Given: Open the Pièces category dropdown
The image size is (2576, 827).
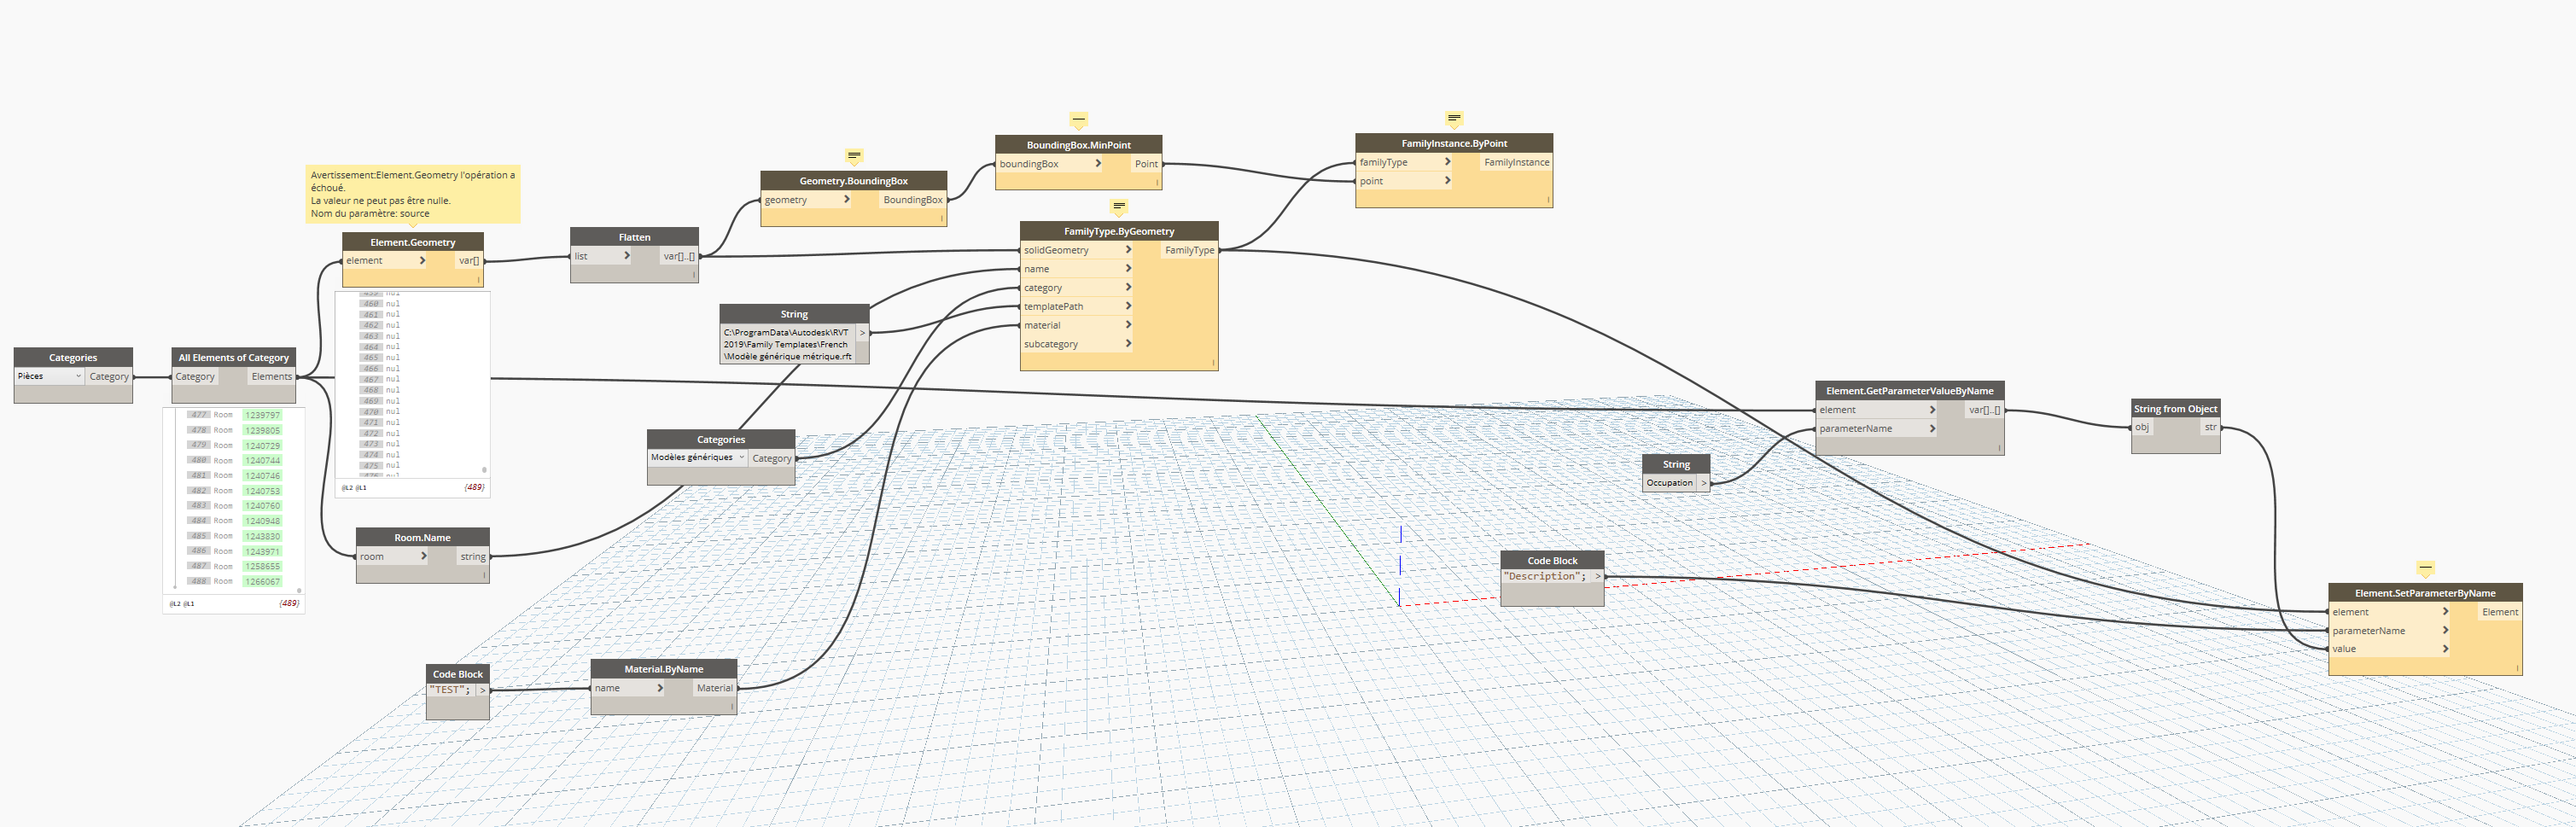Looking at the screenshot, I should (x=78, y=377).
